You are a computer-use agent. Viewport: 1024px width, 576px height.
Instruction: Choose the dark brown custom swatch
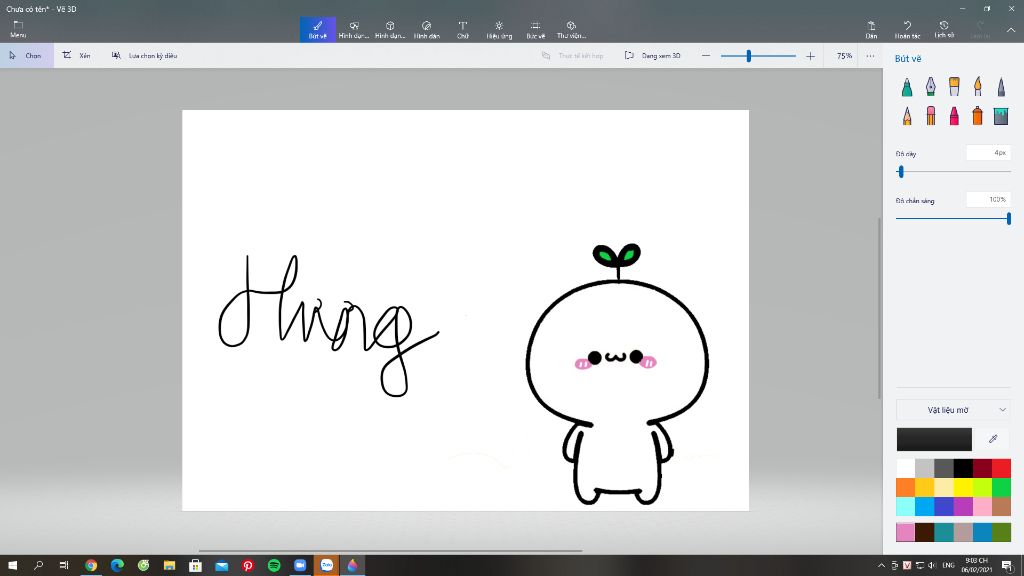point(924,532)
